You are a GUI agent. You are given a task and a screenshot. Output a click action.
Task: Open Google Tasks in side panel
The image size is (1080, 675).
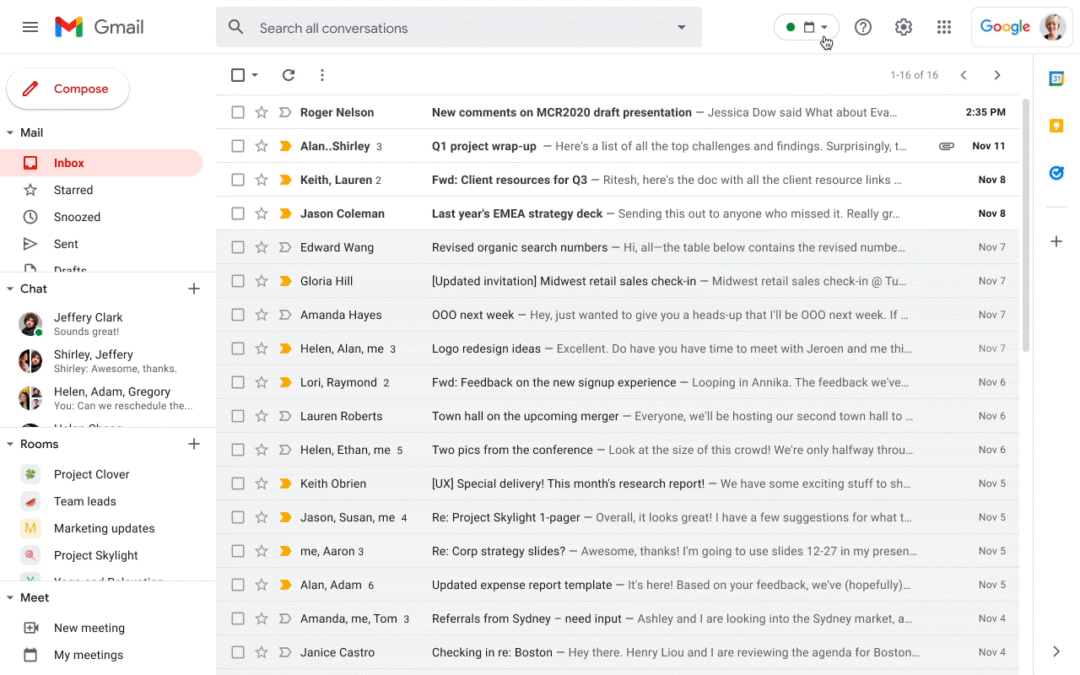(1056, 173)
